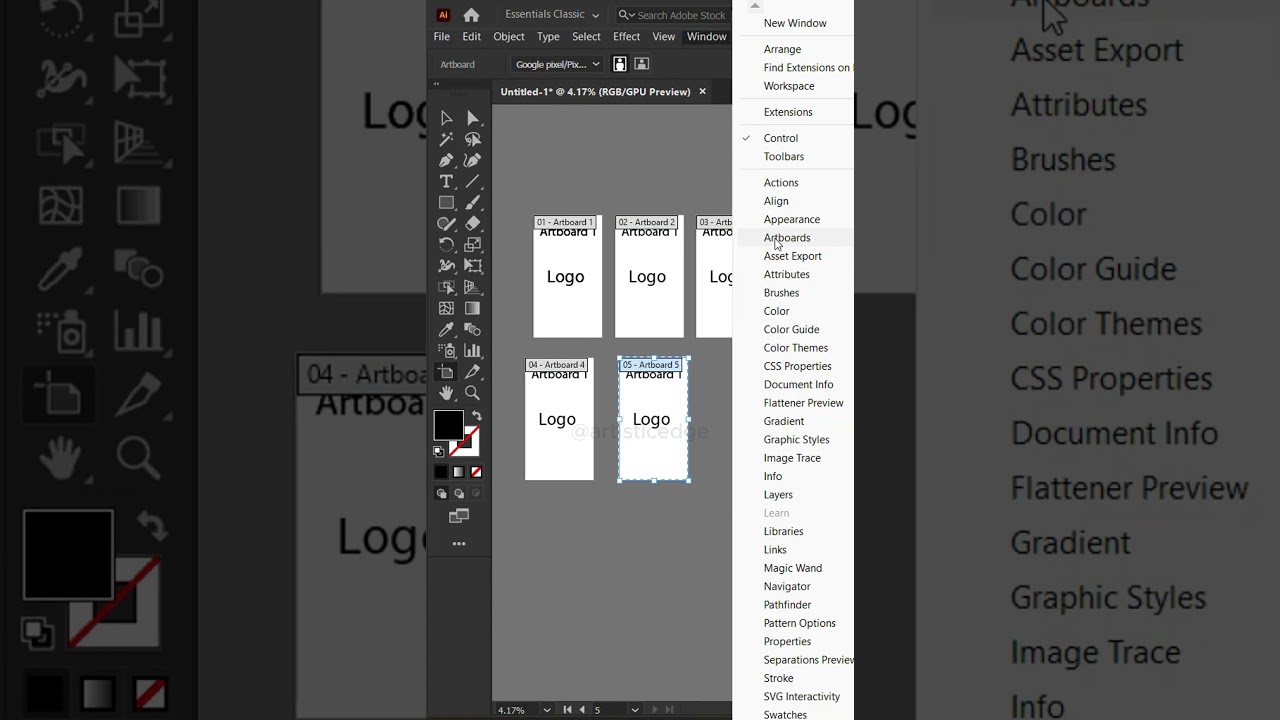Select the Pen tool
The height and width of the screenshot is (720, 1280).
coord(446,160)
